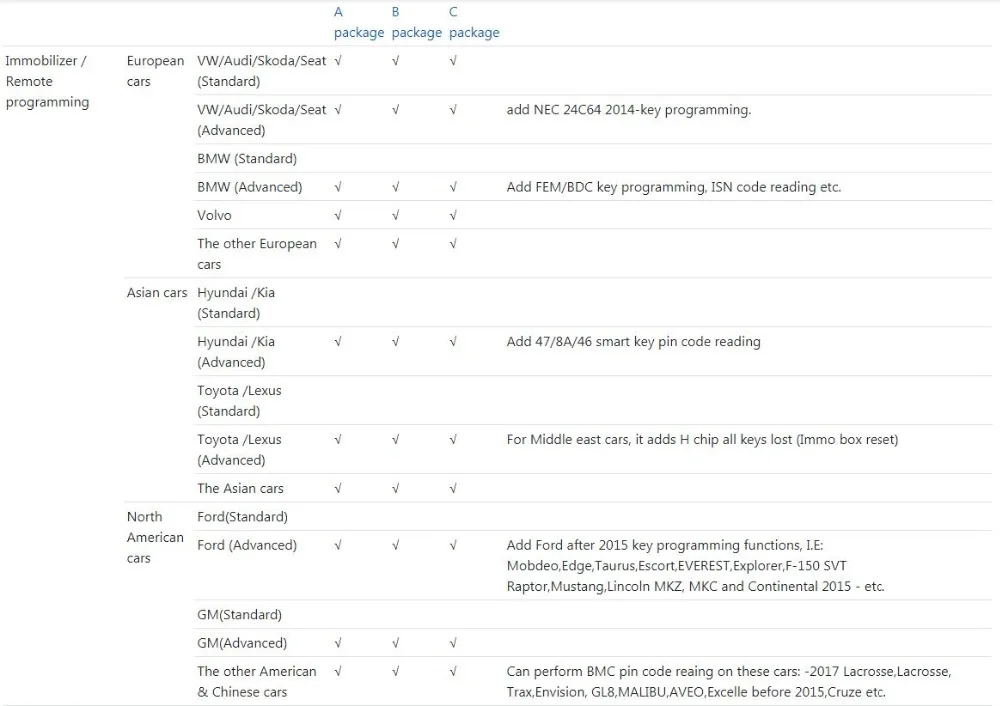Click the Ford(Standard) row label
1000x706 pixels.
242,517
